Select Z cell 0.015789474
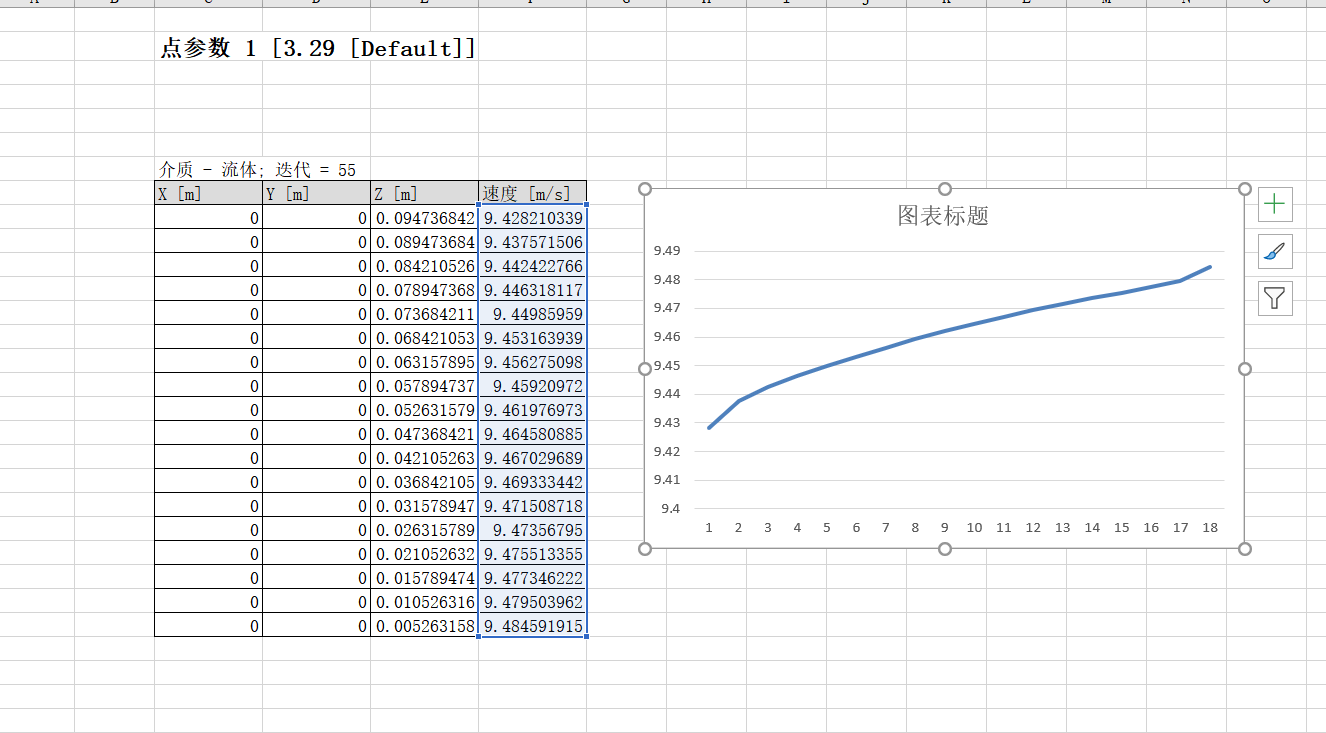The image size is (1326, 733). click(x=424, y=578)
